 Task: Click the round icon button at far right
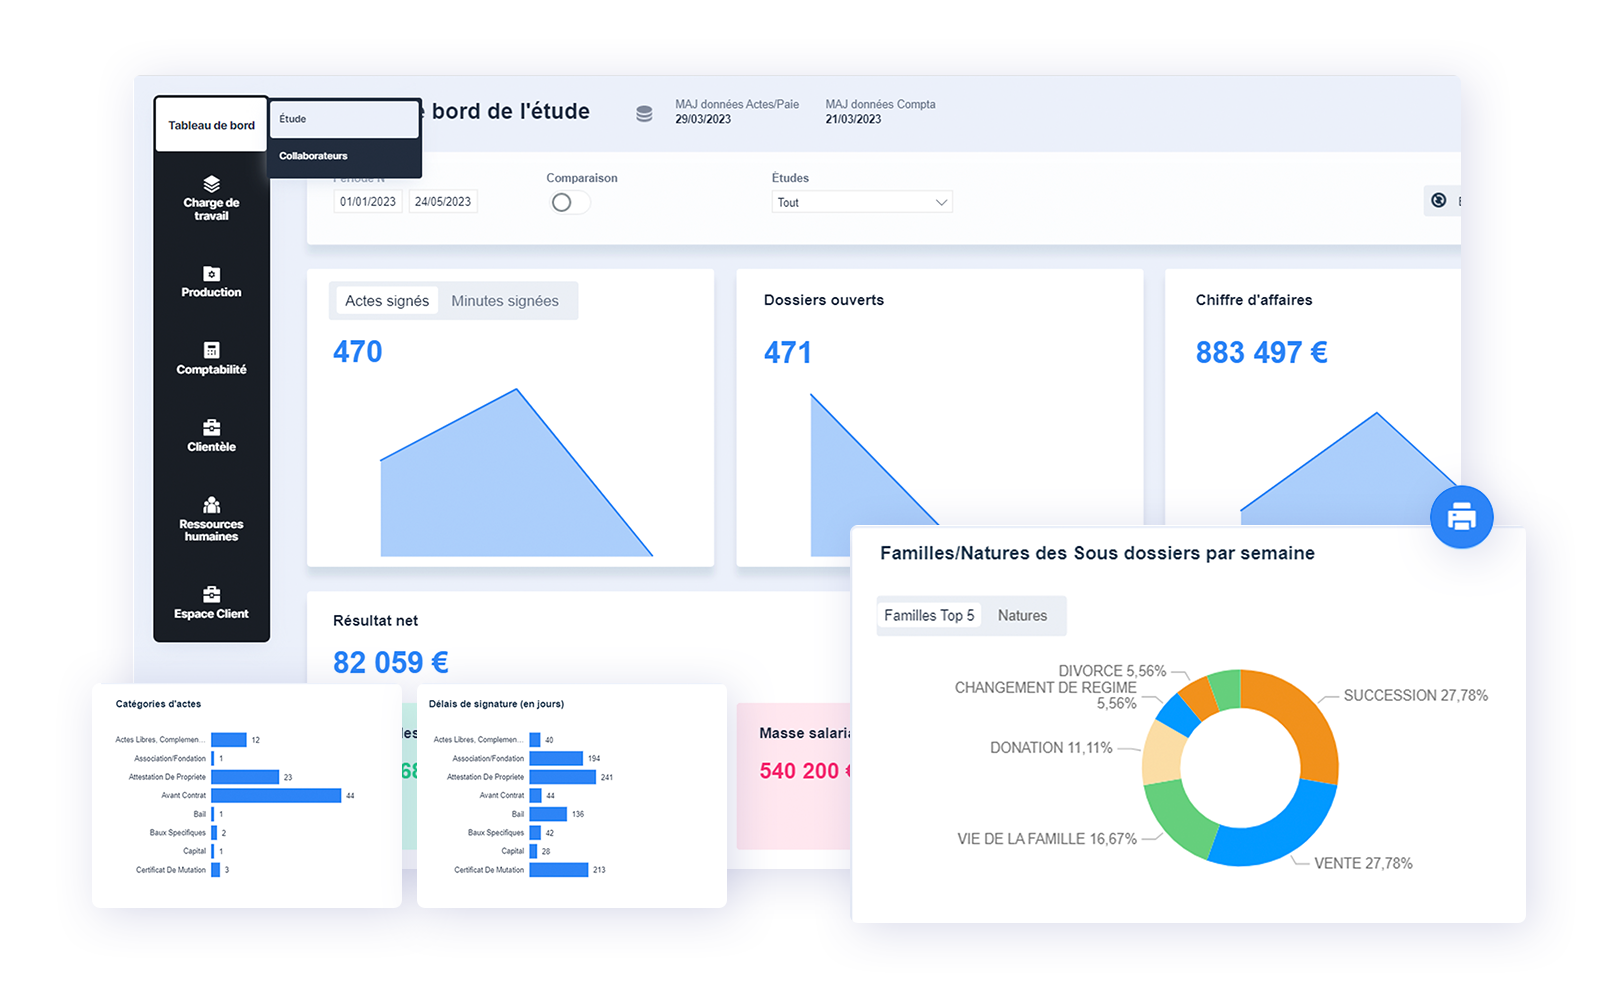(1438, 201)
